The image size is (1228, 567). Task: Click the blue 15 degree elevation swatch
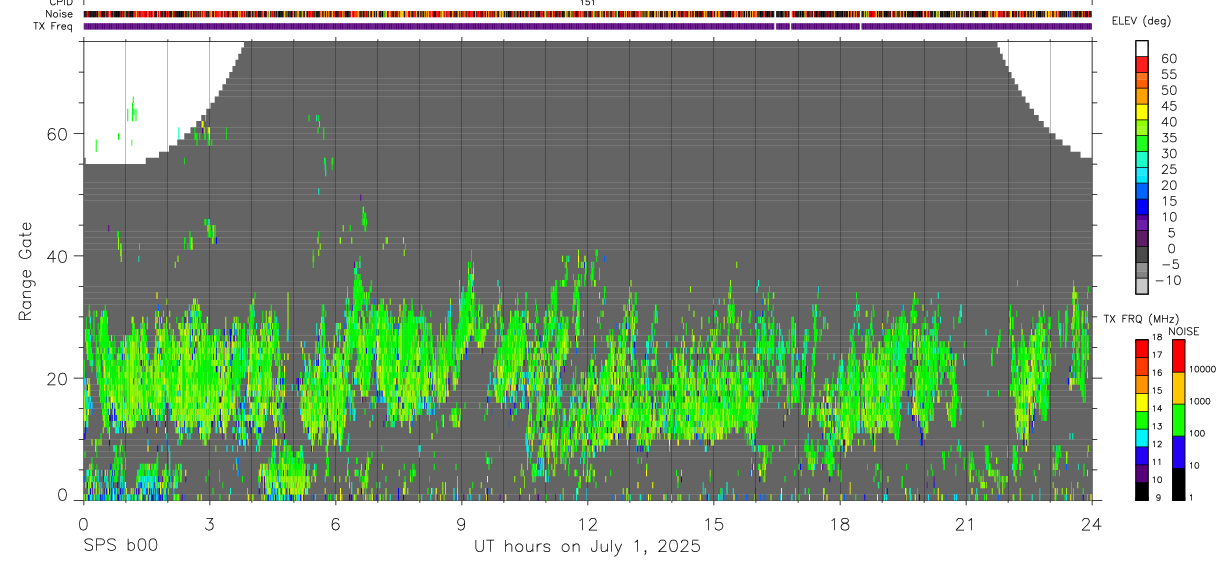[x=1143, y=207]
